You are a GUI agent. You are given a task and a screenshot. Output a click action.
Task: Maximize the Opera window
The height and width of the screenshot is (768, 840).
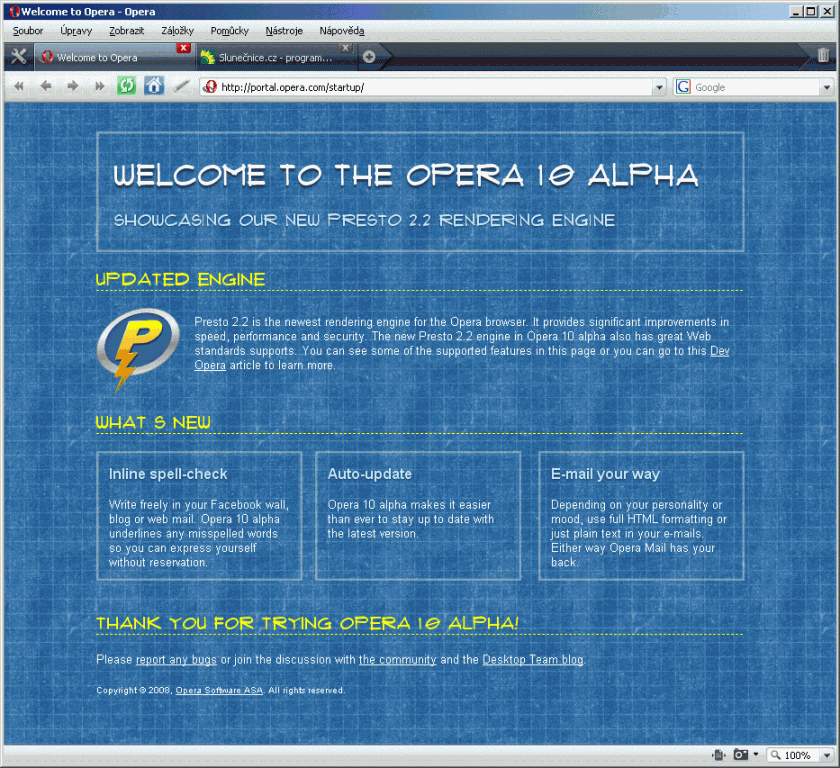tap(812, 11)
